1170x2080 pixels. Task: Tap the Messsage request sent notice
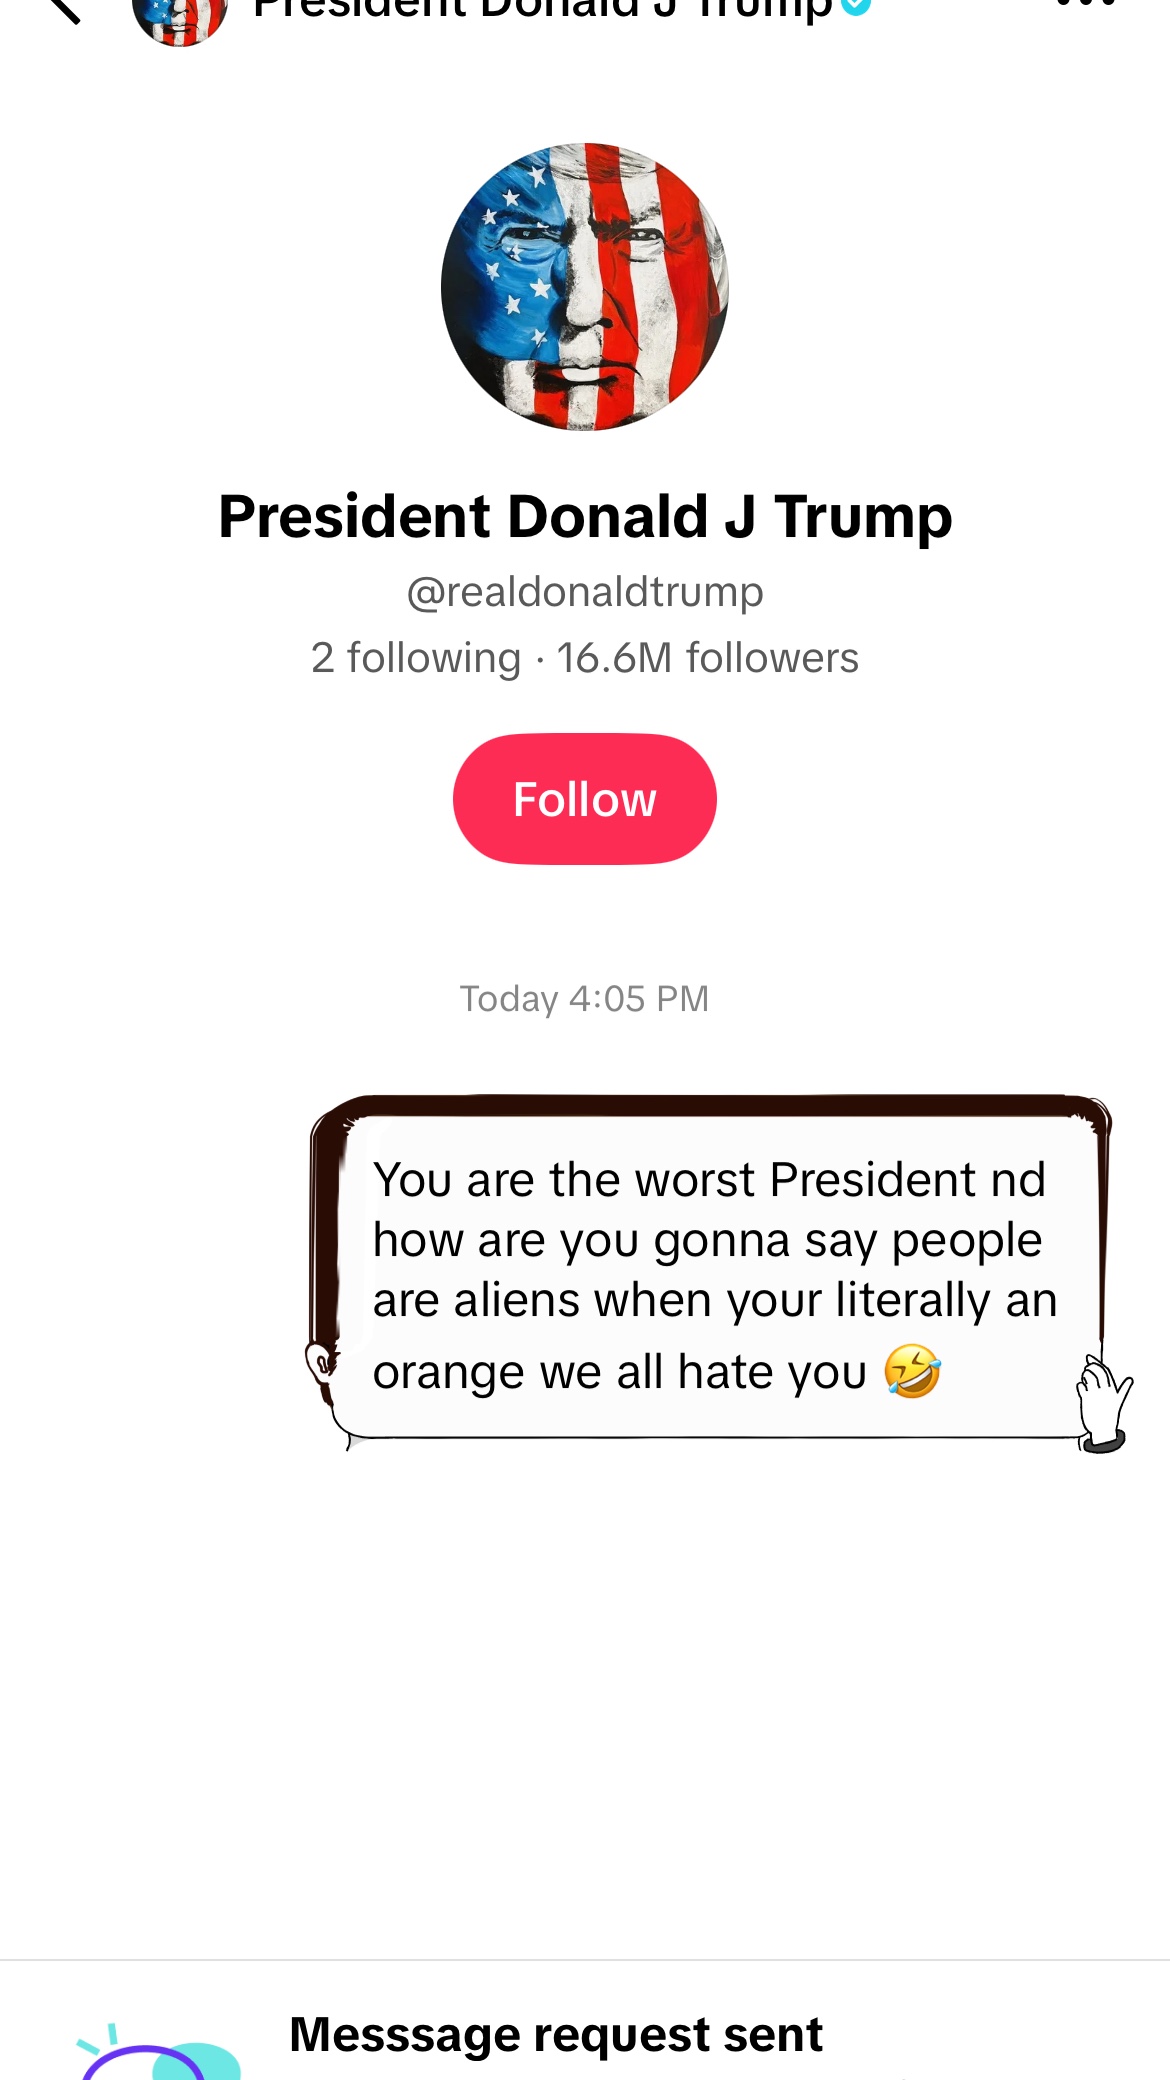point(556,2035)
